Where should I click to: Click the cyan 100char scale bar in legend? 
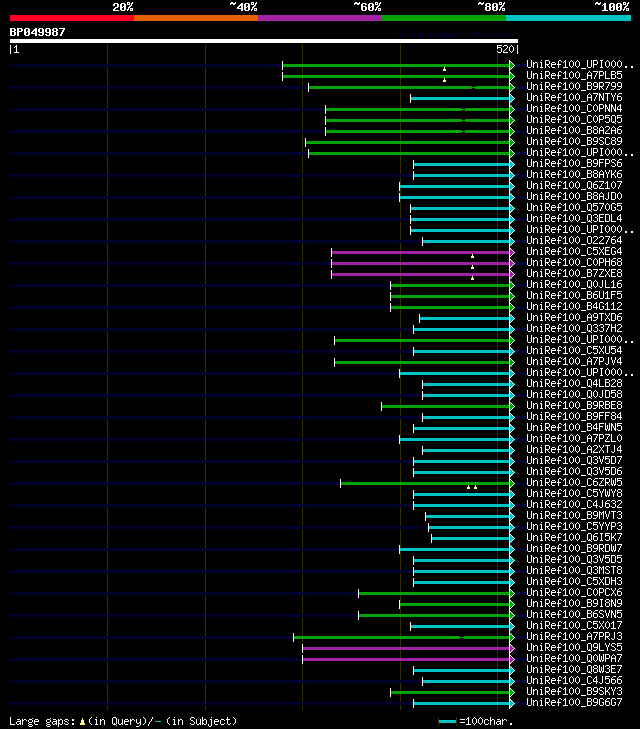coord(447,722)
